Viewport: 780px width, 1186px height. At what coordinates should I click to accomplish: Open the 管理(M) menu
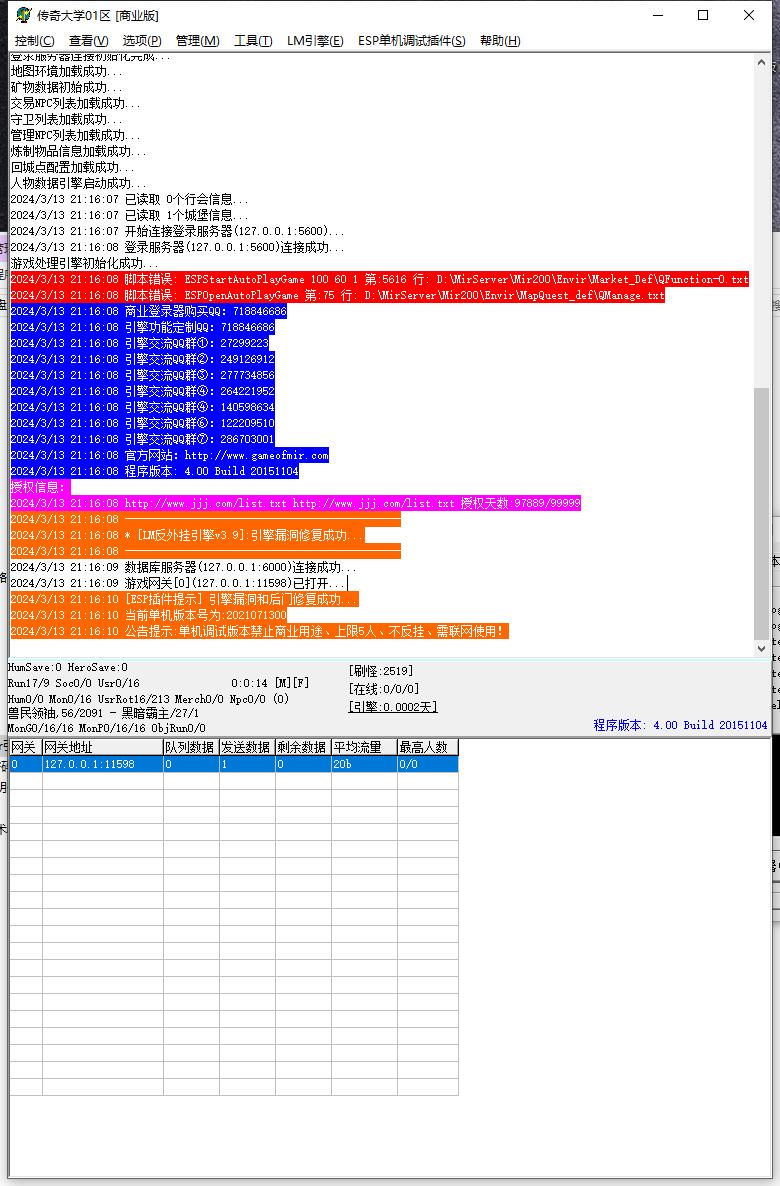click(x=197, y=41)
